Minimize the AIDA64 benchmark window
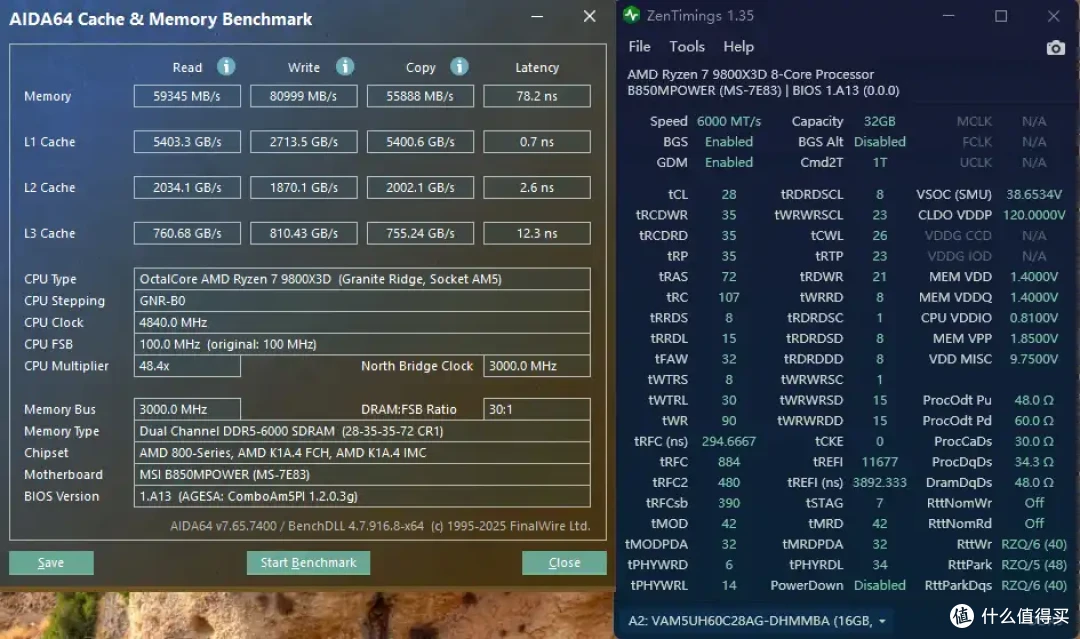This screenshot has width=1080, height=639. pyautogui.click(x=537, y=16)
